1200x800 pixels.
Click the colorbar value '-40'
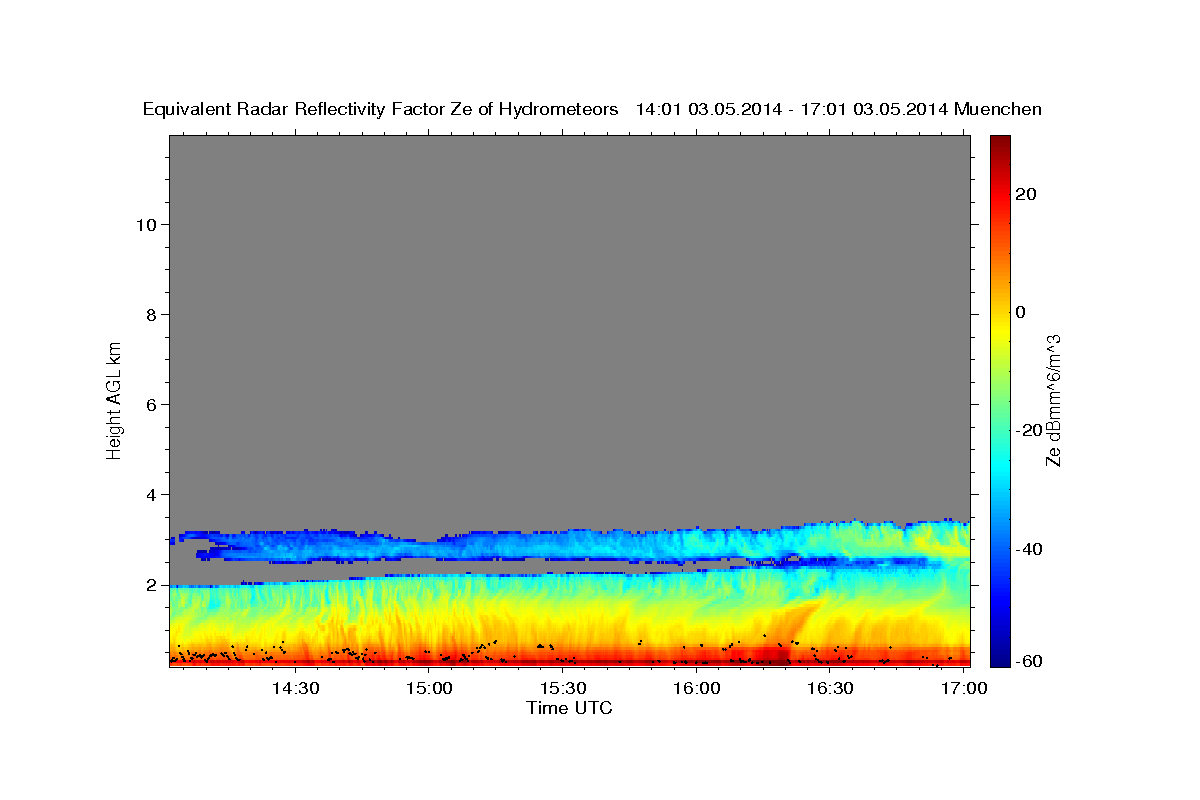1030,549
